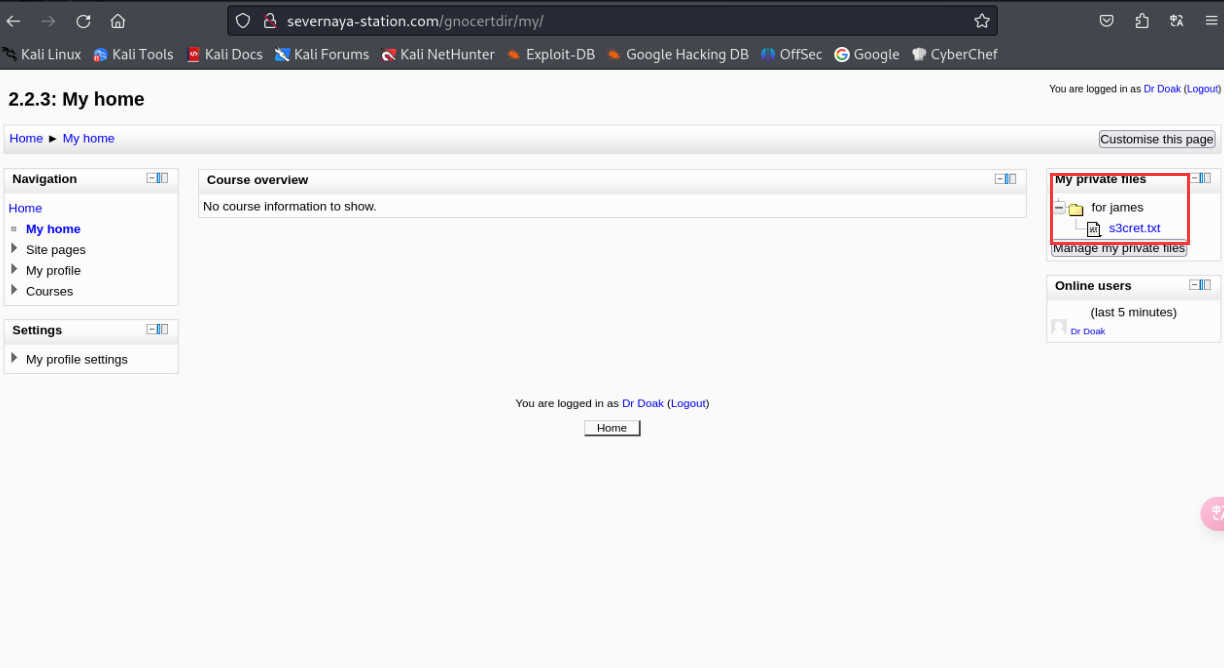Click Dr Doak's avatar in Online users
The width and height of the screenshot is (1224, 668).
coord(1059,328)
